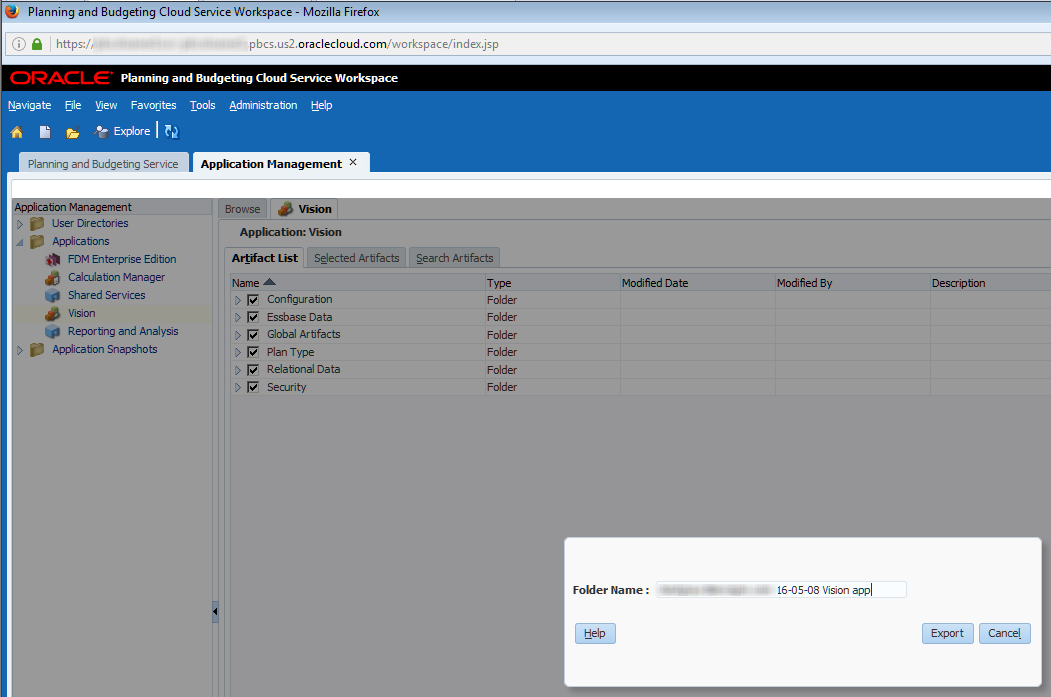Open the View menu
The image size is (1051, 697).
(x=106, y=105)
